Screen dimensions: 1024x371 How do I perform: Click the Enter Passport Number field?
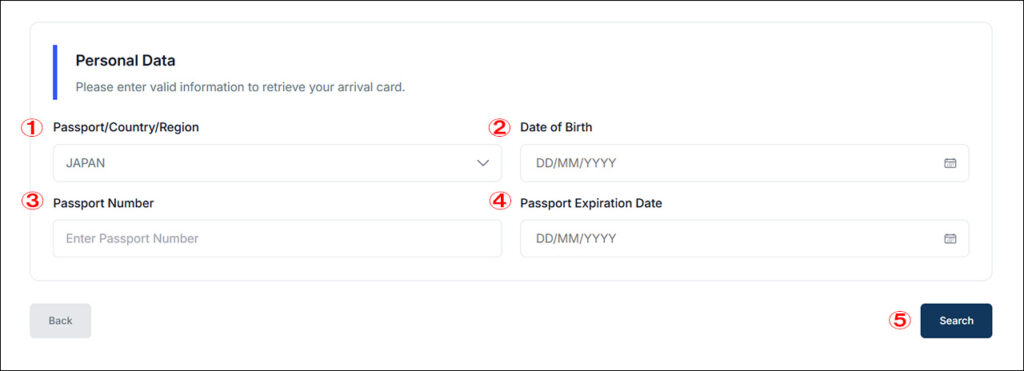pos(278,238)
